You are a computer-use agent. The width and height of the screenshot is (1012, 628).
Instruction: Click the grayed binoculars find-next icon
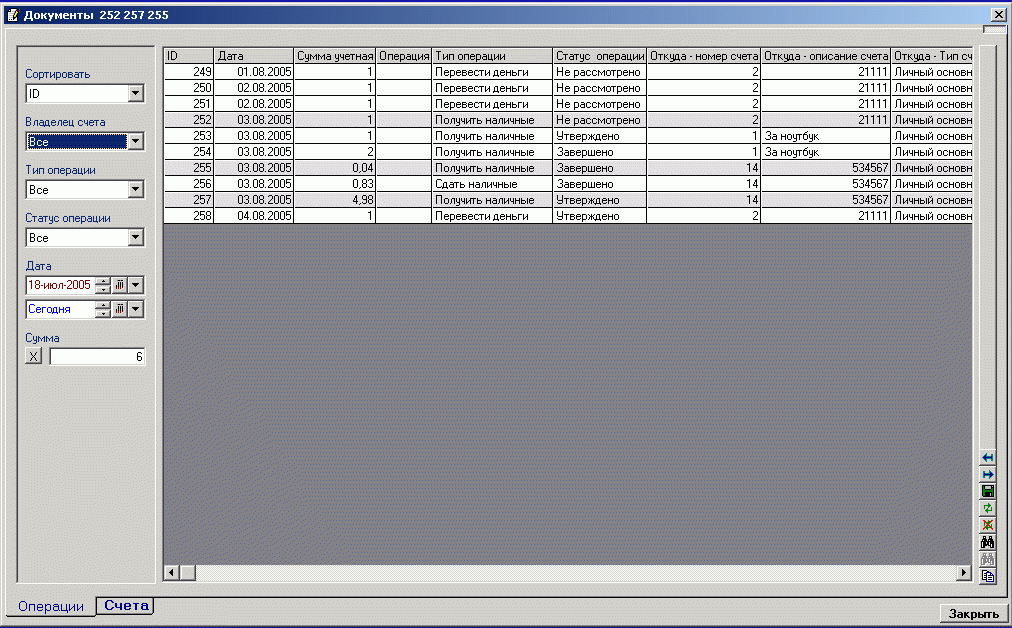pyautogui.click(x=987, y=559)
